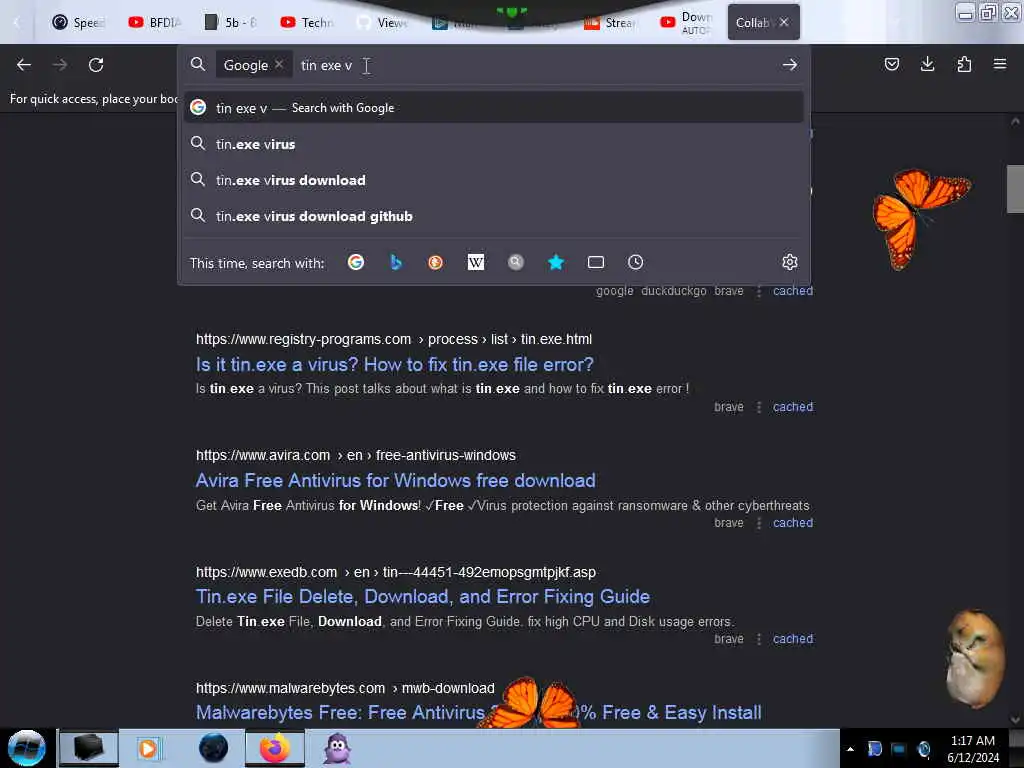
Task: Open options dots on exedb result
Action: 758,639
